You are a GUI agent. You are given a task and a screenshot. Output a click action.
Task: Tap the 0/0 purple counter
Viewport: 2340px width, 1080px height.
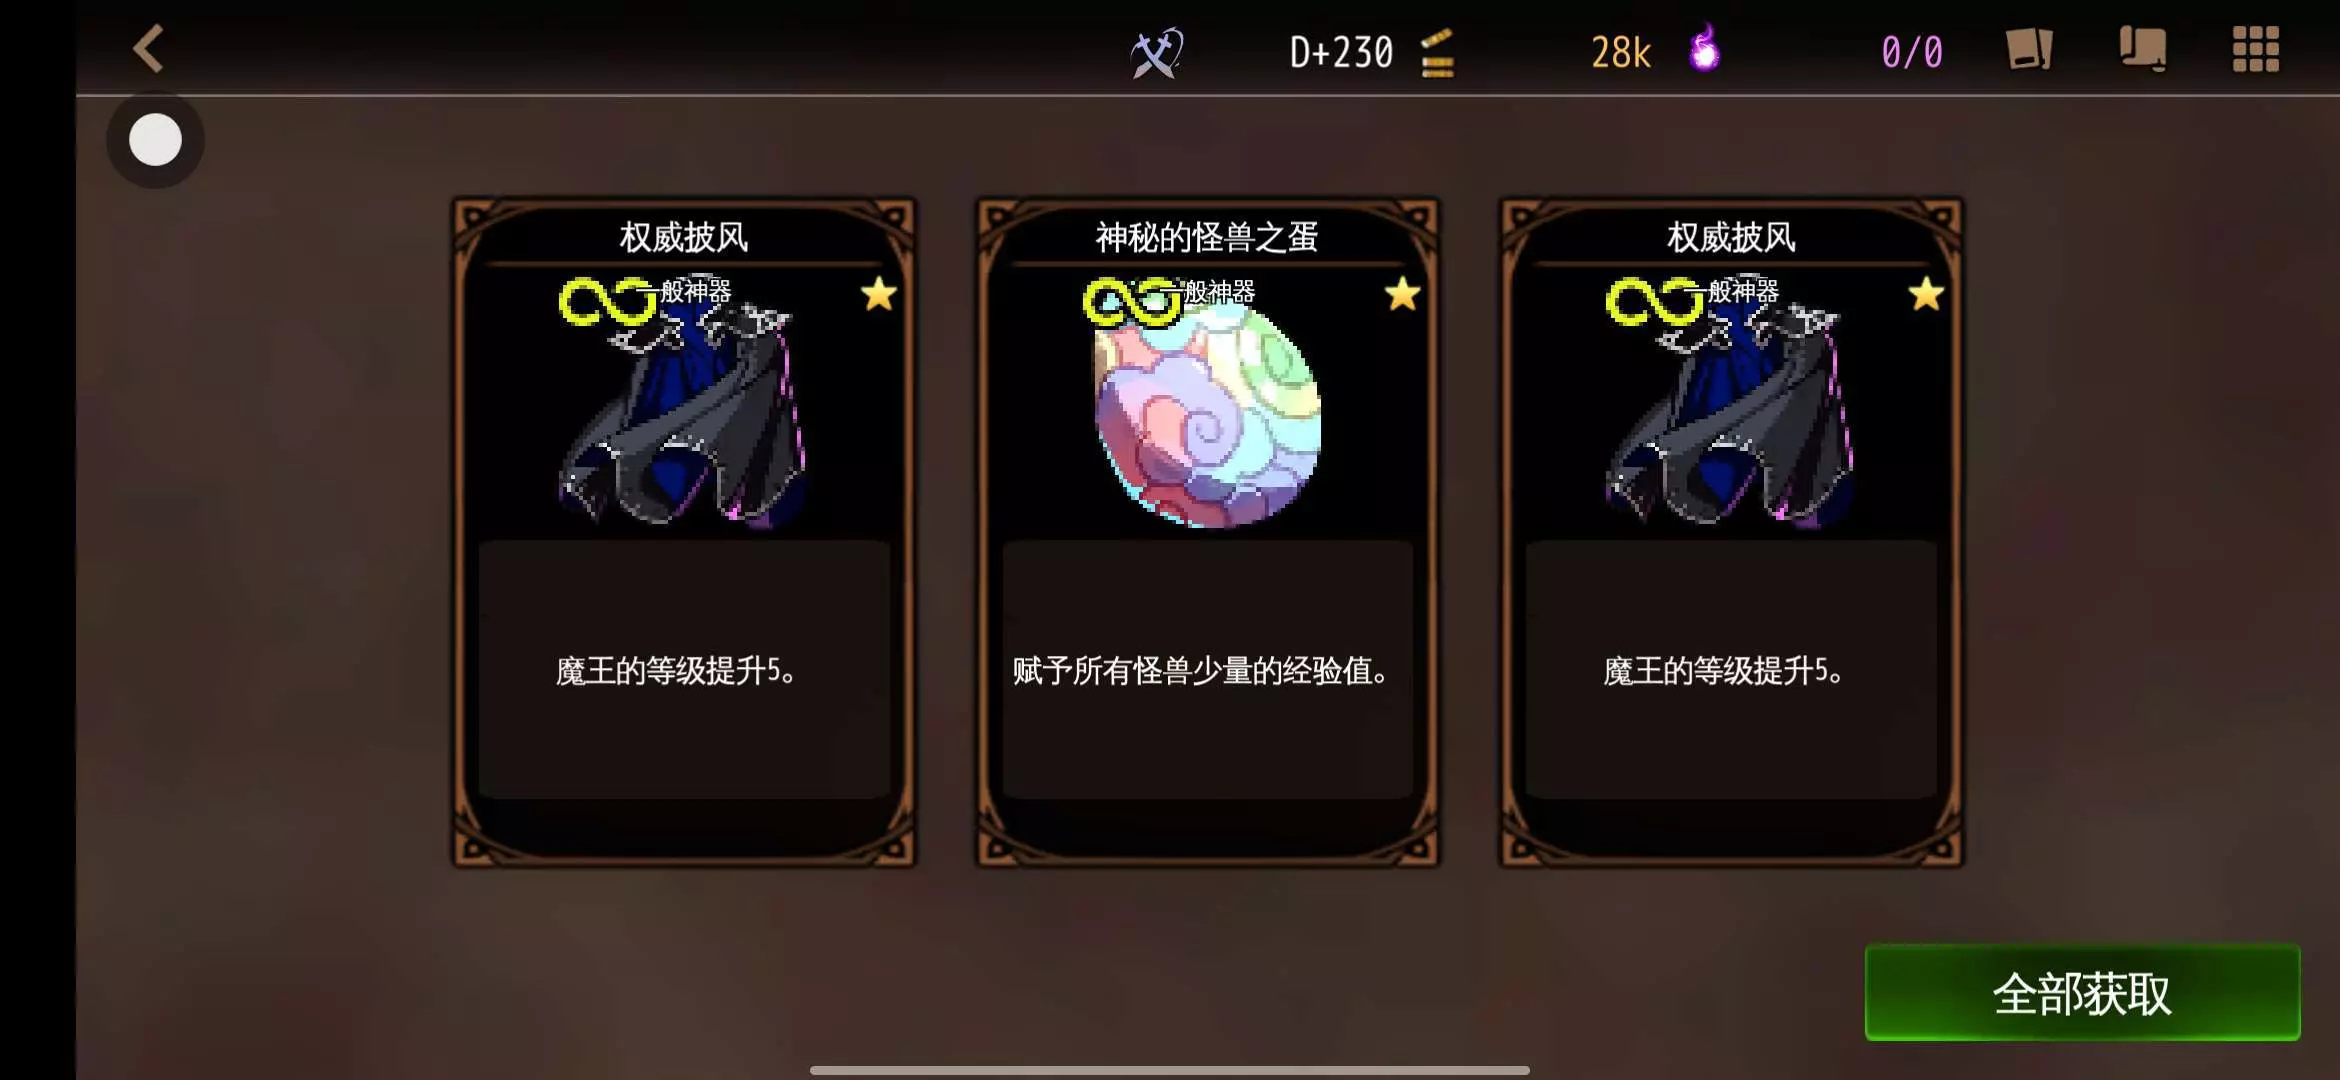1912,52
